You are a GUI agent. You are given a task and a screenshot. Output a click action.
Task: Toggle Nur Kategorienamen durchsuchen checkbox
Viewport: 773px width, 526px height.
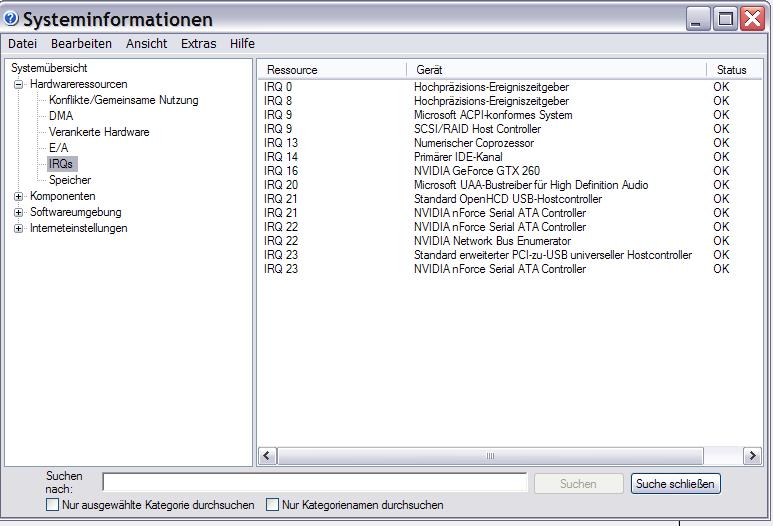272,505
